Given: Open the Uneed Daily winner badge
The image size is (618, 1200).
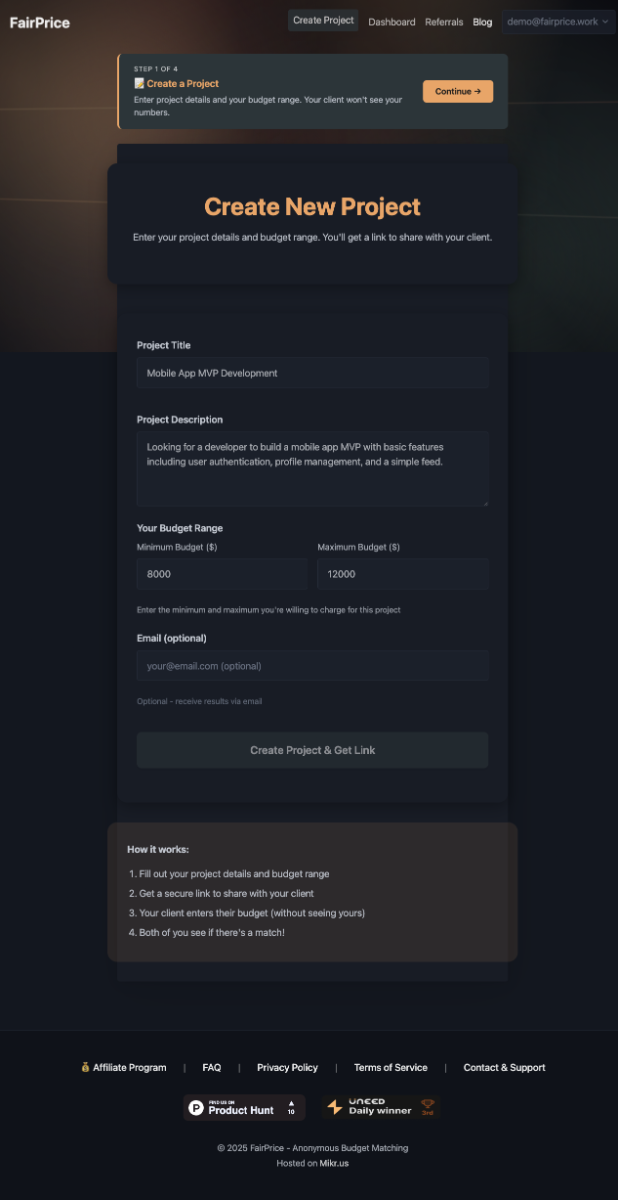Looking at the screenshot, I should click(380, 1108).
